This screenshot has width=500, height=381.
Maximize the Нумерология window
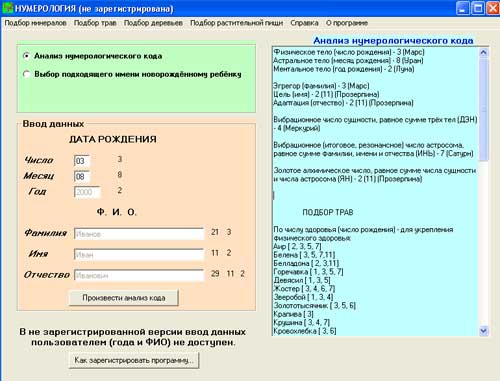478,8
